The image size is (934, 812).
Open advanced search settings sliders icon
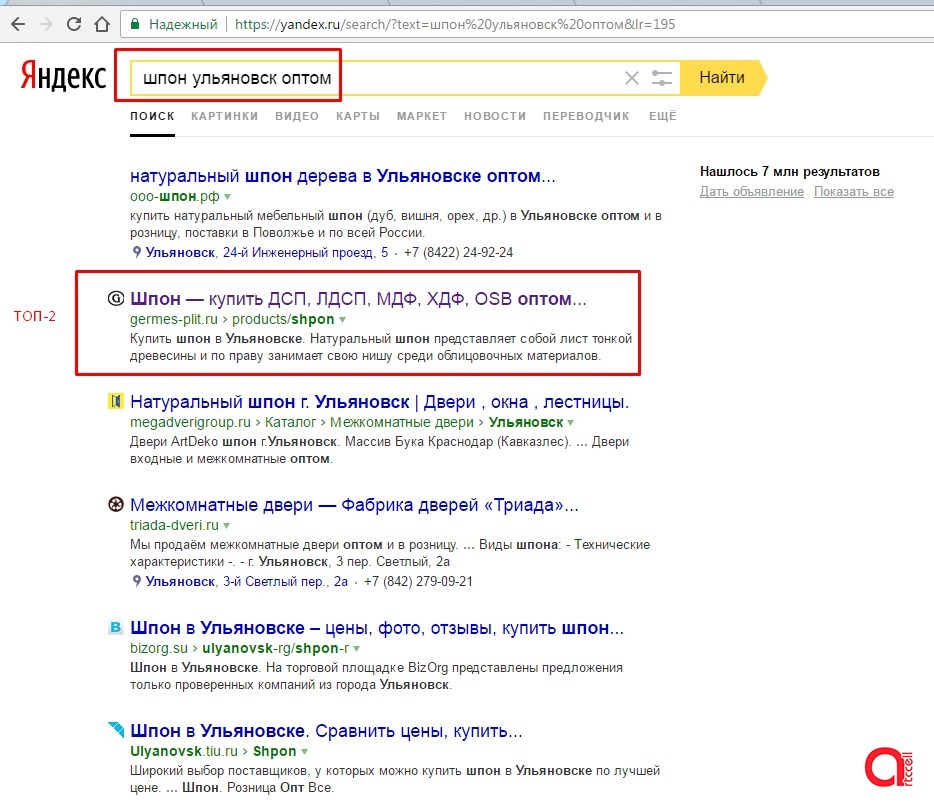click(x=662, y=78)
